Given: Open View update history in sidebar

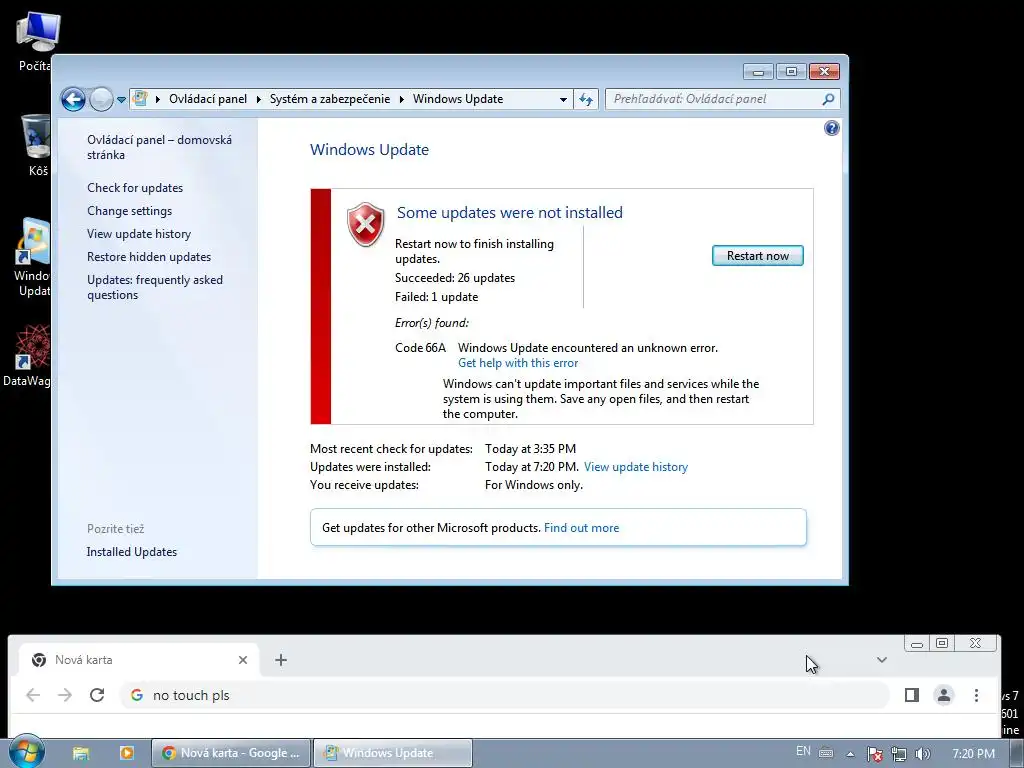Looking at the screenshot, I should click(x=139, y=234).
